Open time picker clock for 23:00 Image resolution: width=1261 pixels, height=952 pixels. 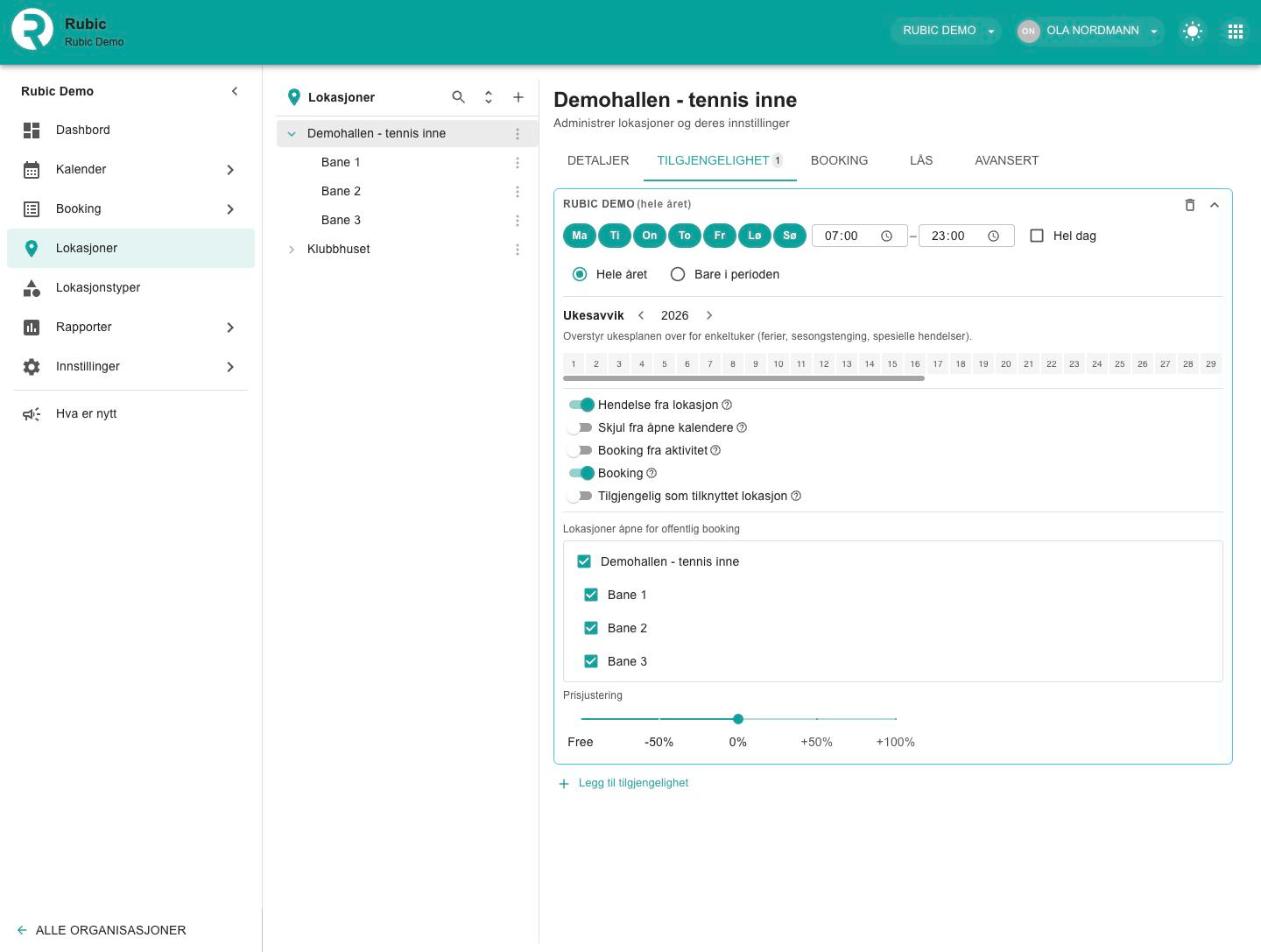pyautogui.click(x=993, y=236)
